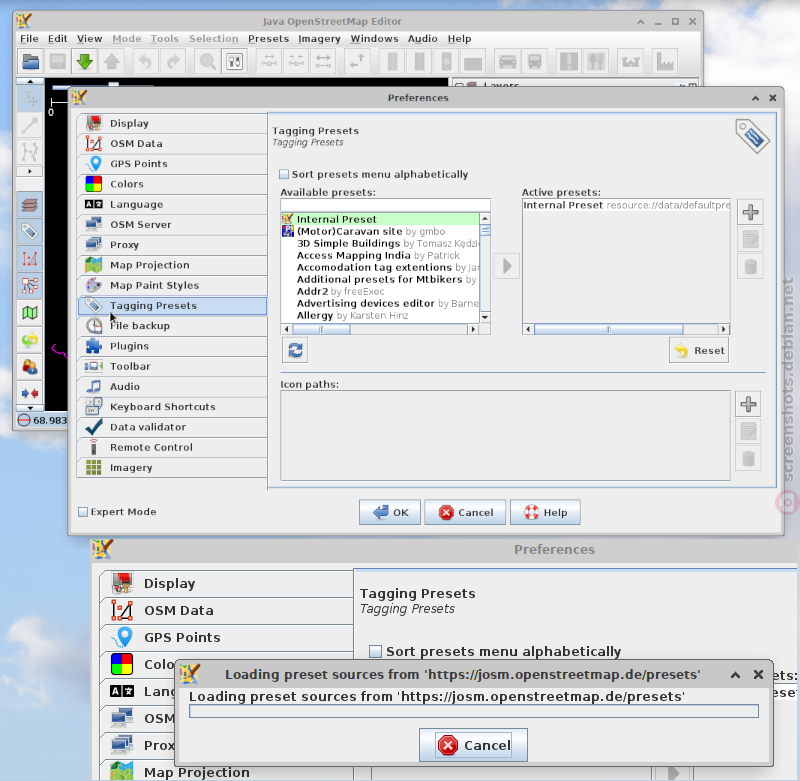The height and width of the screenshot is (781, 800).
Task: Click the delete active preset trash icon
Action: [751, 266]
